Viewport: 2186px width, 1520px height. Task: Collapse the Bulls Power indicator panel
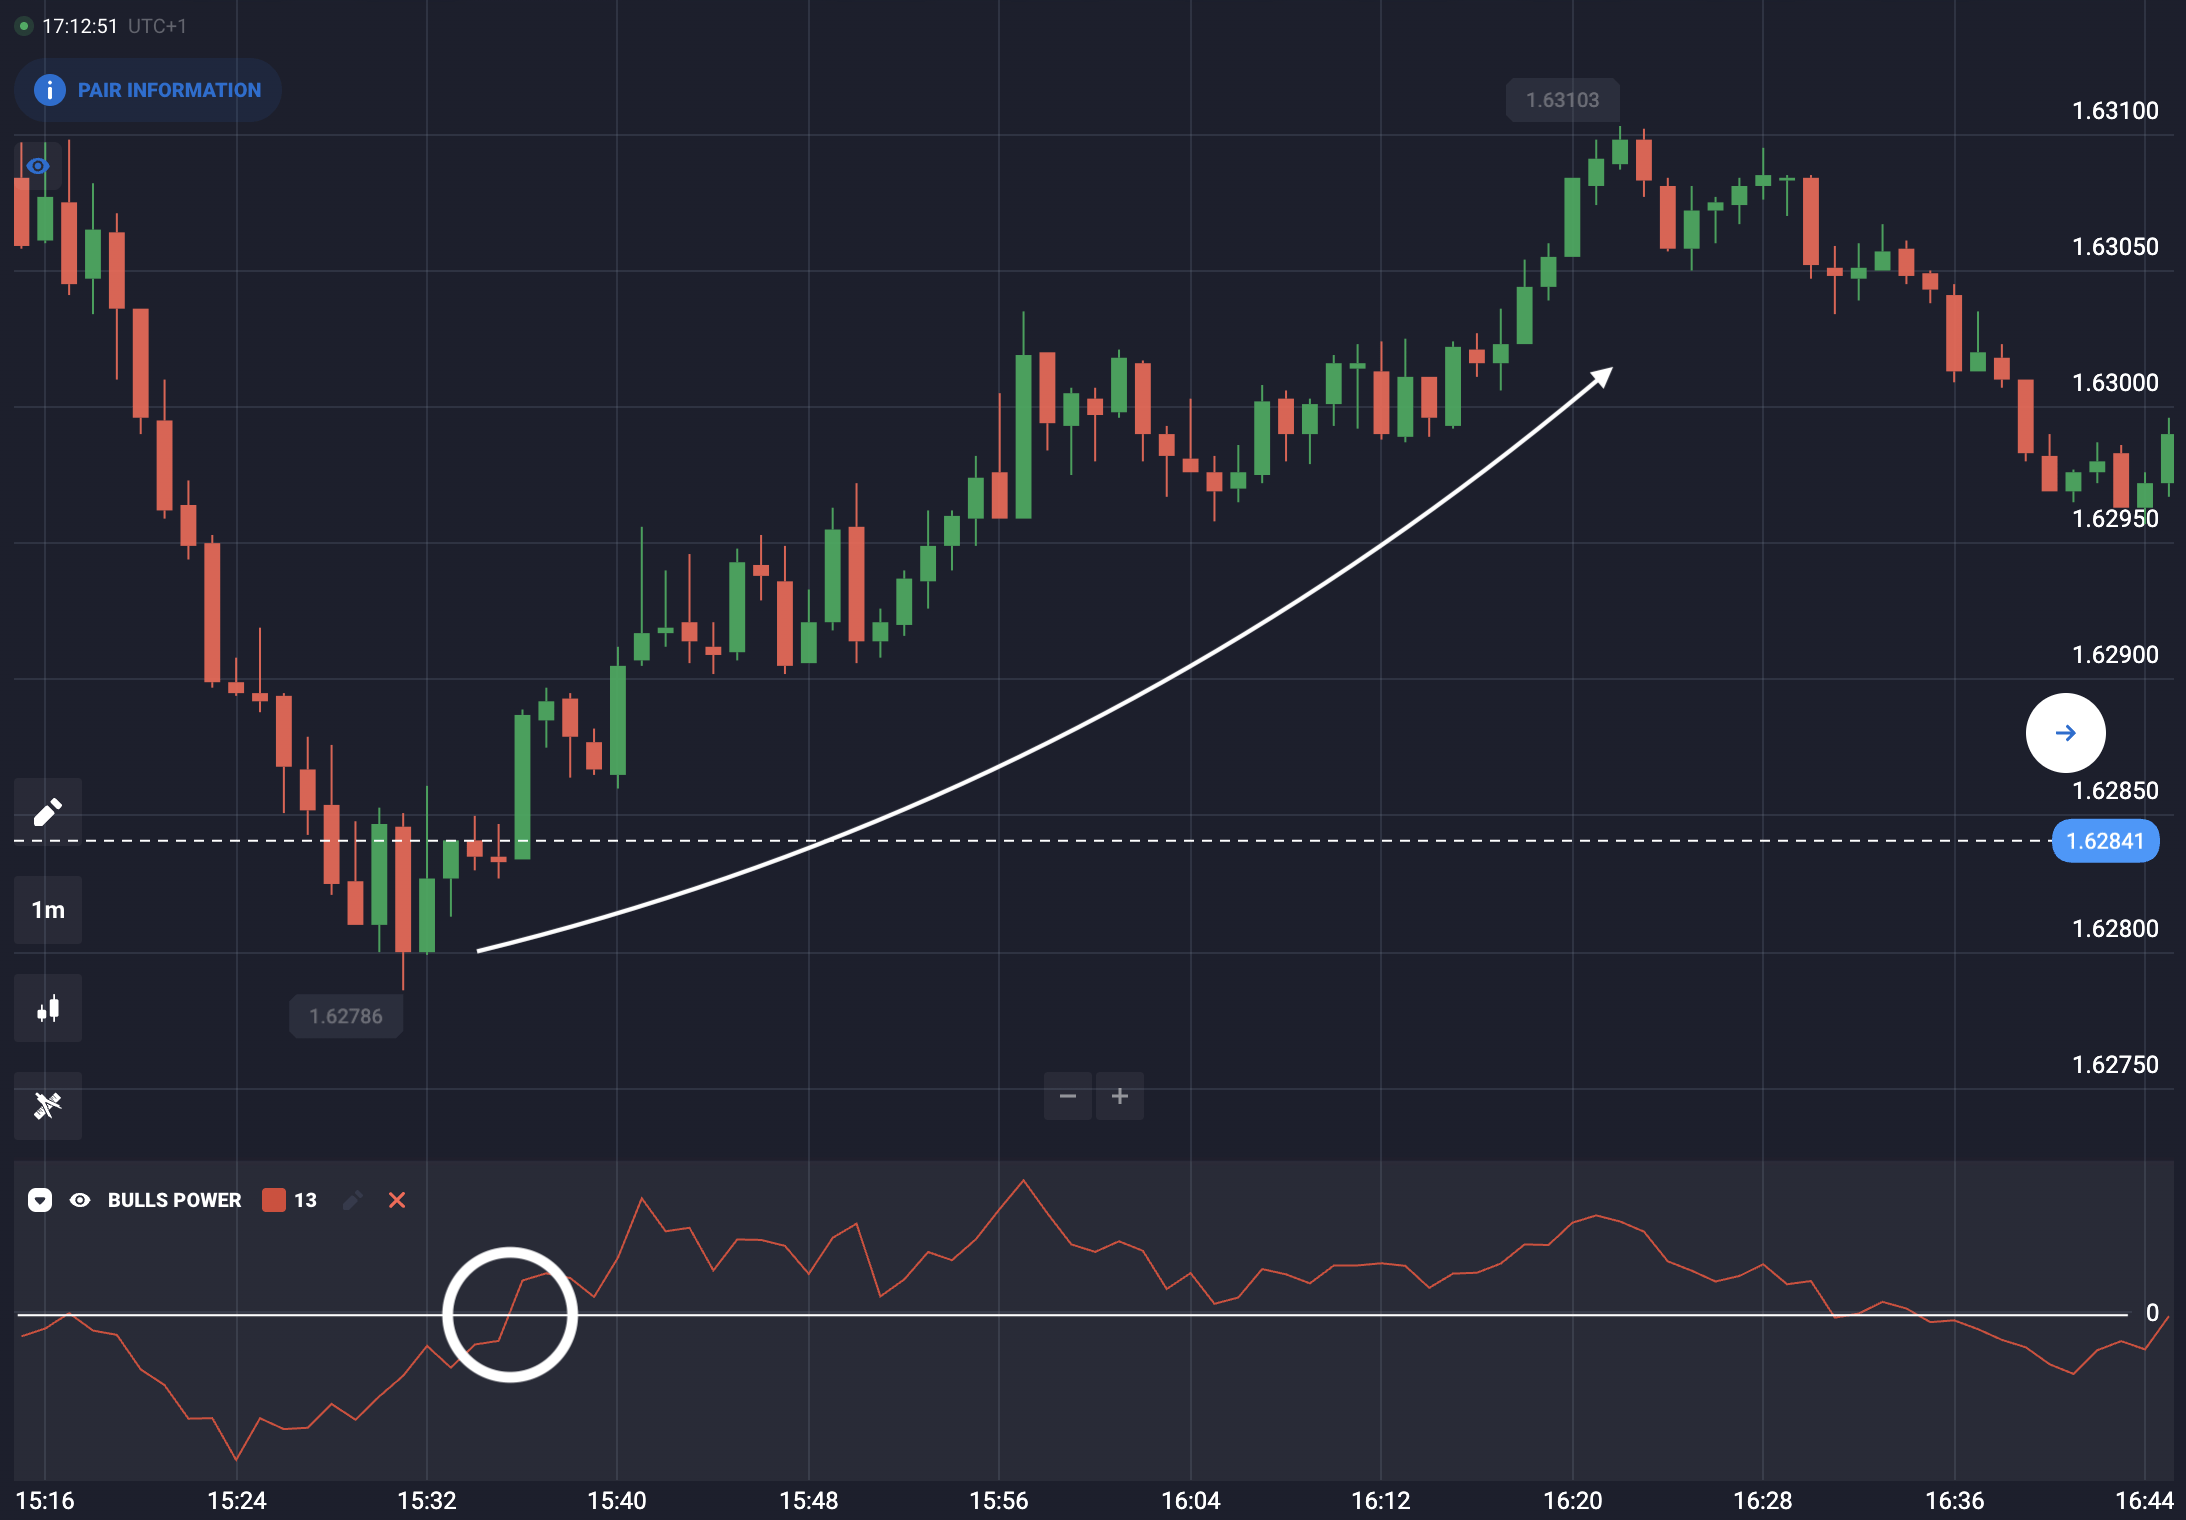40,1200
